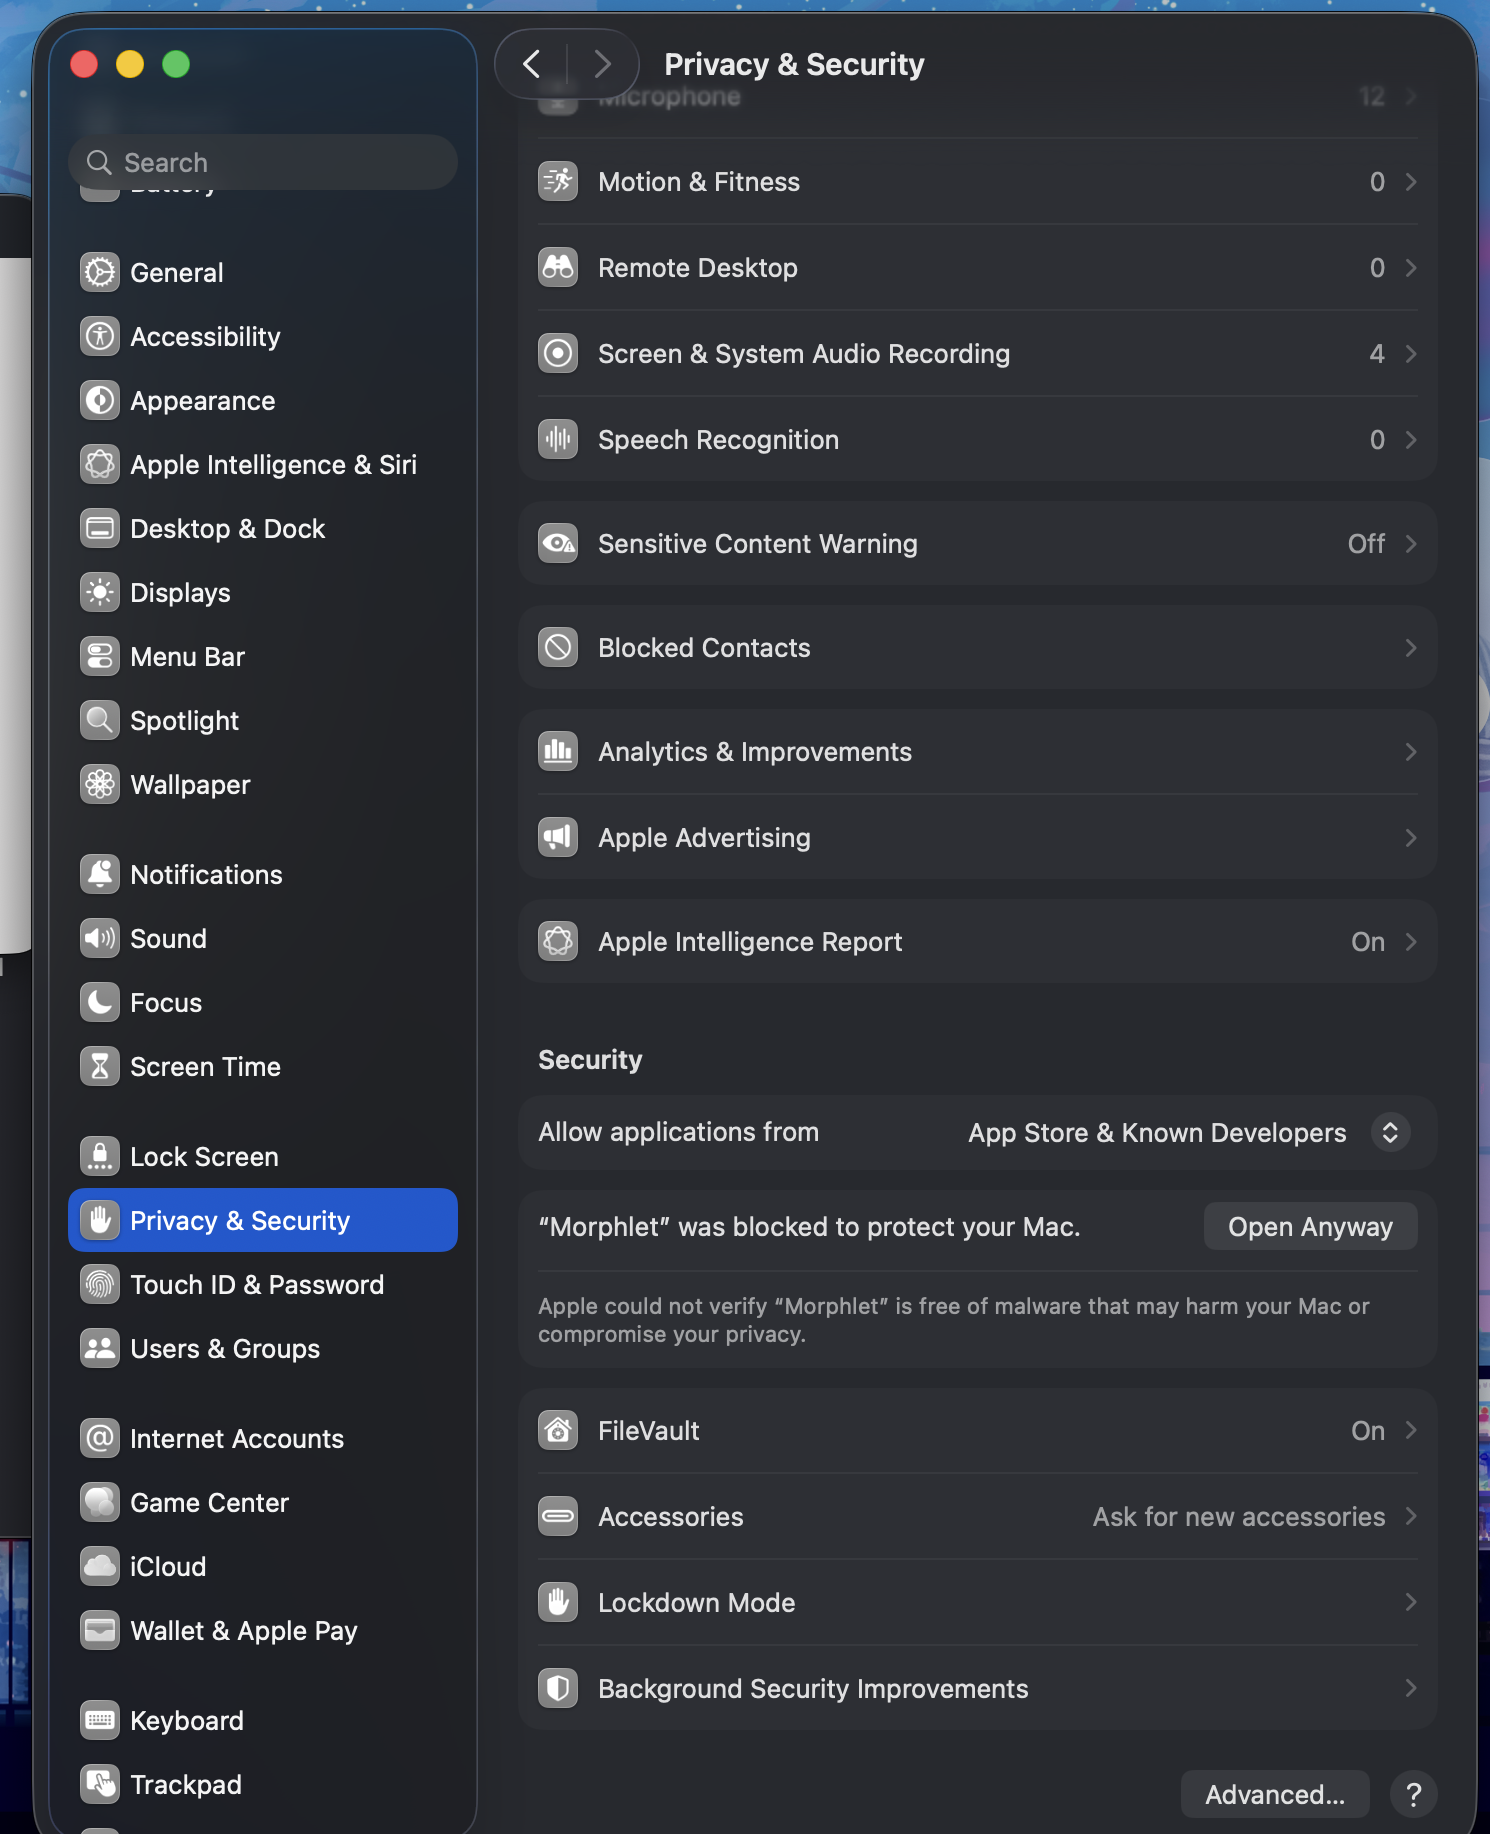The image size is (1490, 1834).
Task: Select Keyboard in the sidebar
Action: point(263,1720)
